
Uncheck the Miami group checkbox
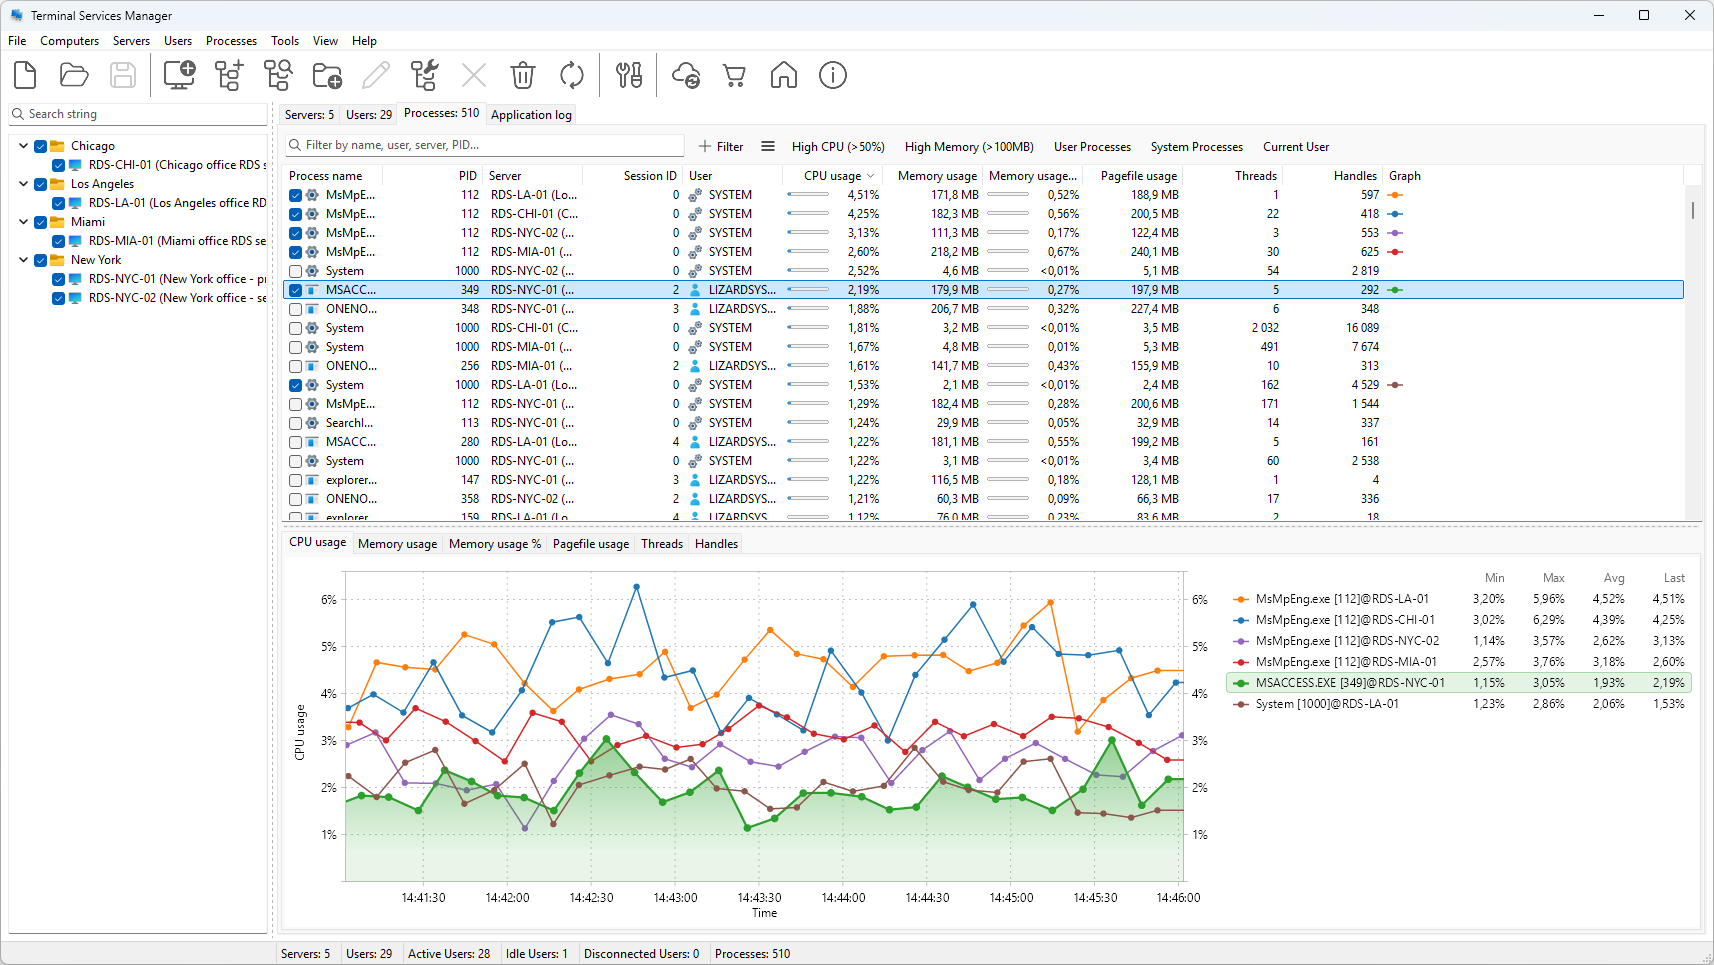(41, 222)
